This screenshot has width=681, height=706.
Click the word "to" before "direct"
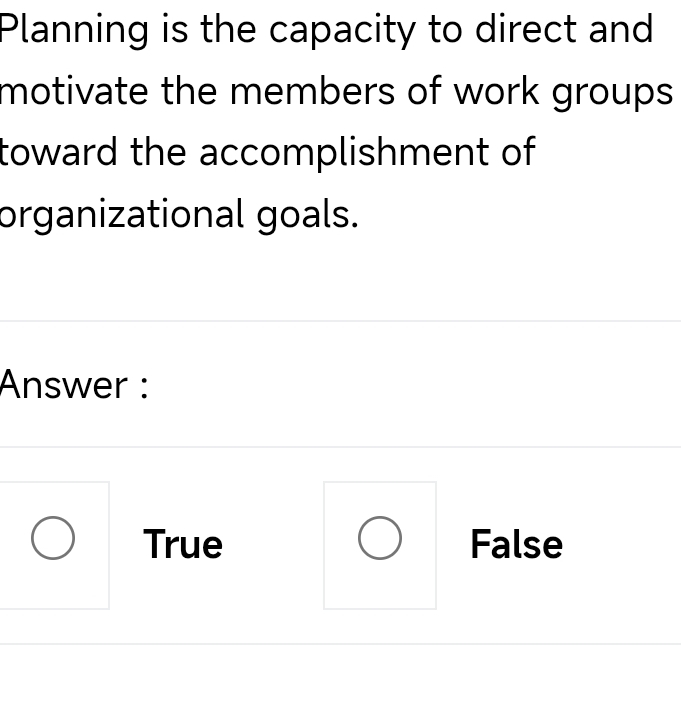445,30
